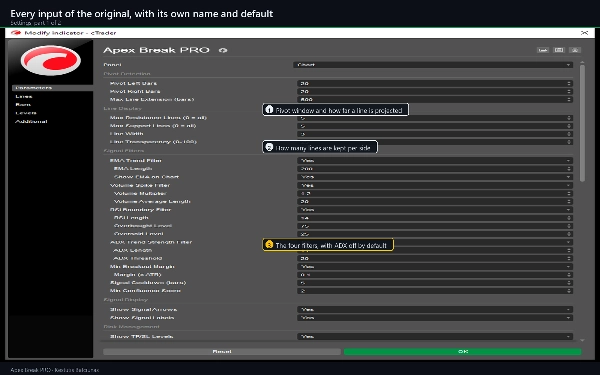Viewport: 600px width, 375px height.
Task: Open the EMA Trend Filter dropdown
Action: 435,160
